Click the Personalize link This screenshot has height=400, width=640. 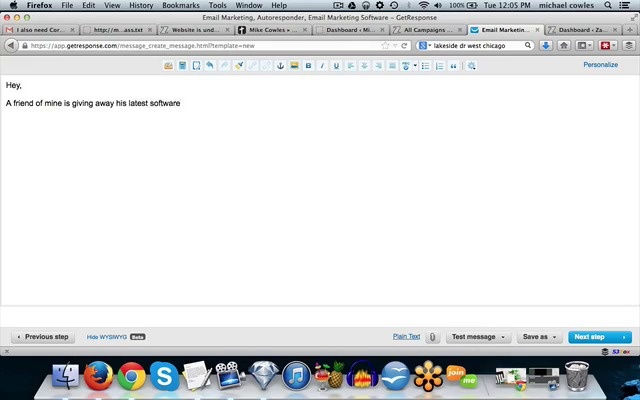[x=600, y=64]
